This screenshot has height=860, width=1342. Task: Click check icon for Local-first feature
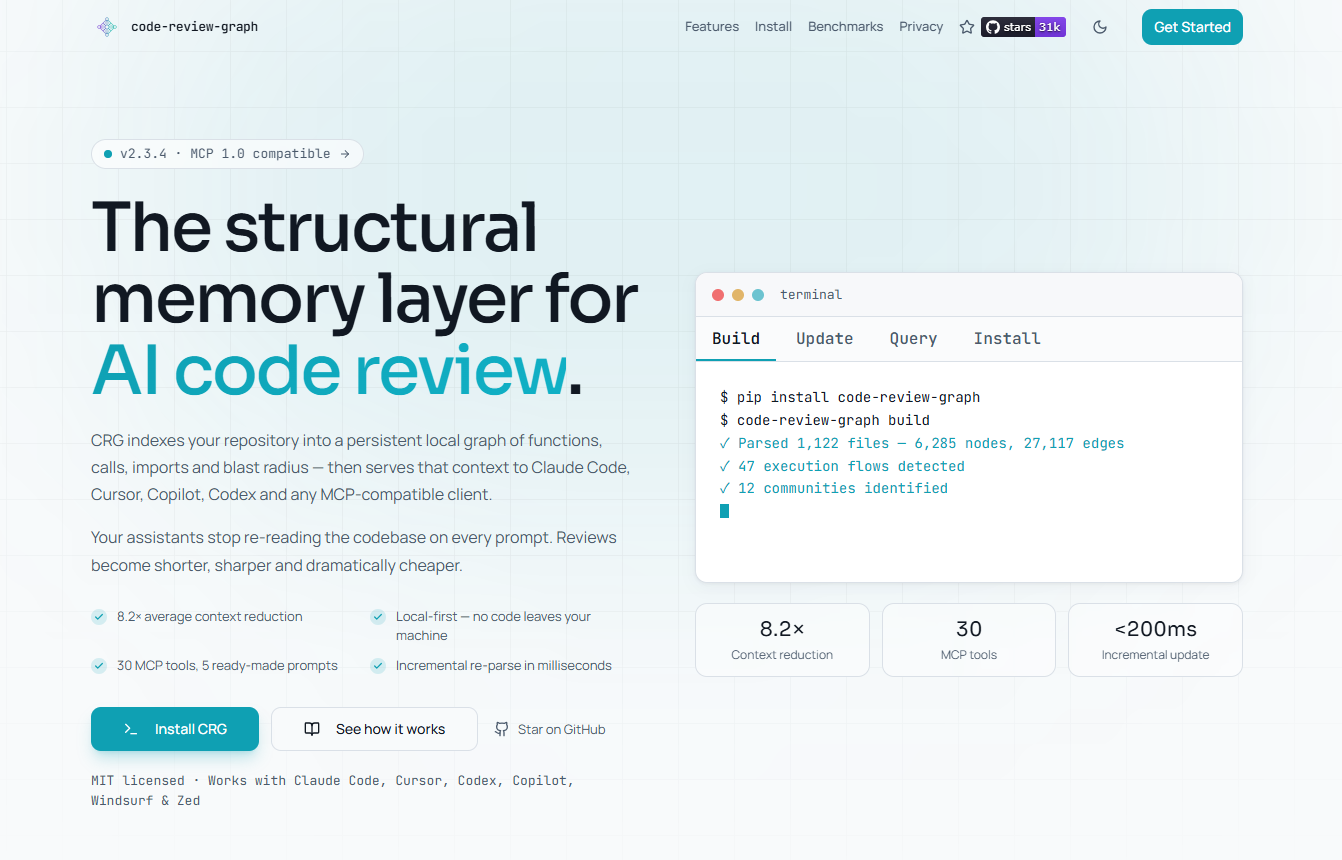click(x=378, y=617)
